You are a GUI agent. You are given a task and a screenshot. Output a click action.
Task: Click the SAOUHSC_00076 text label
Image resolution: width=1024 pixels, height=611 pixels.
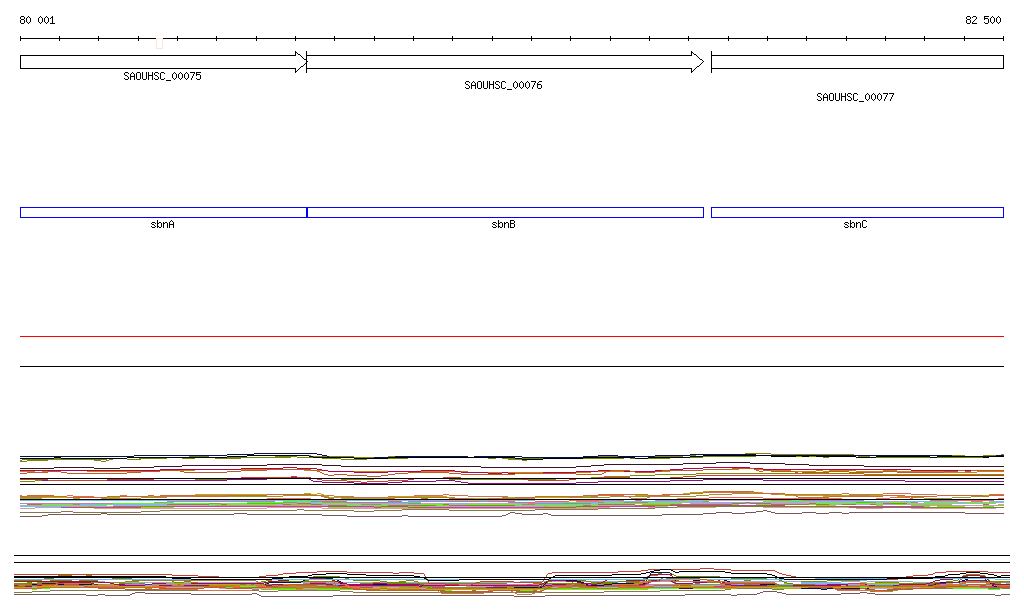point(503,85)
